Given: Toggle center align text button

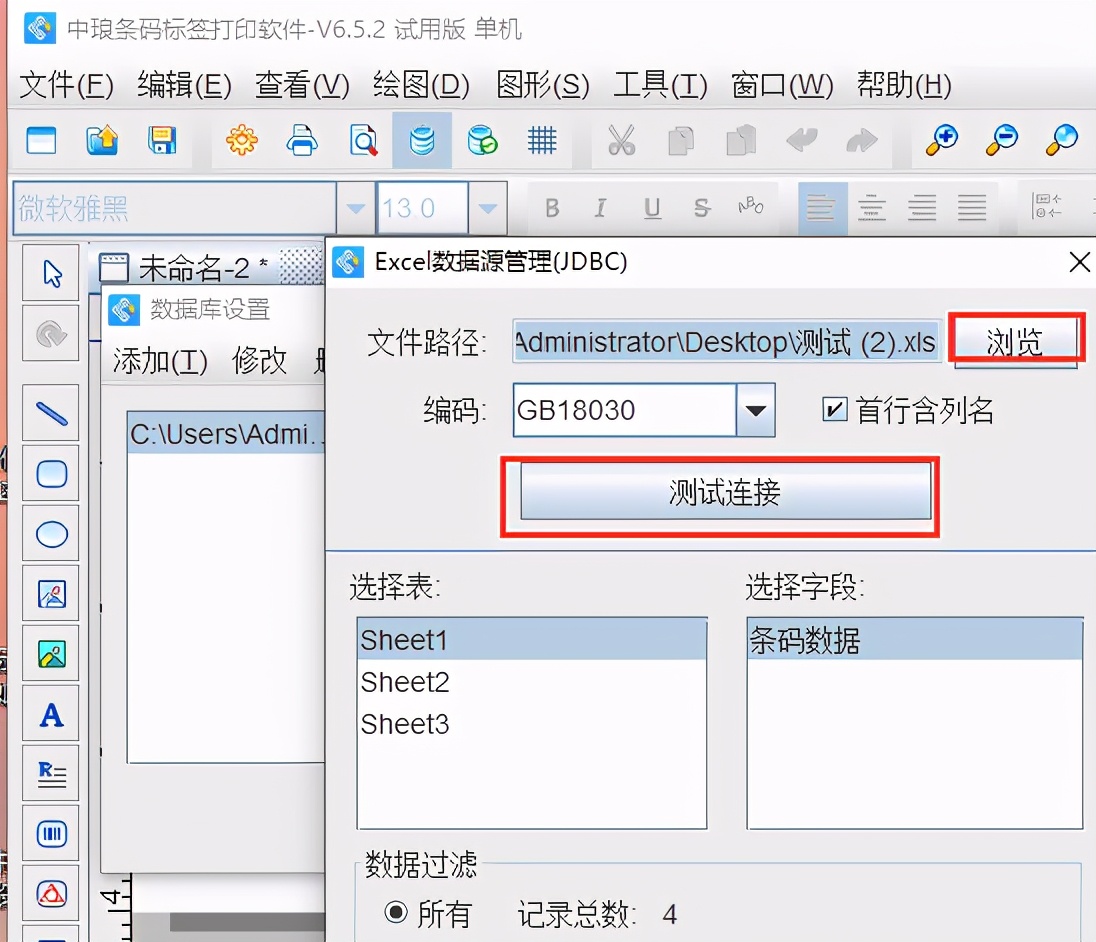Looking at the screenshot, I should click(x=872, y=208).
